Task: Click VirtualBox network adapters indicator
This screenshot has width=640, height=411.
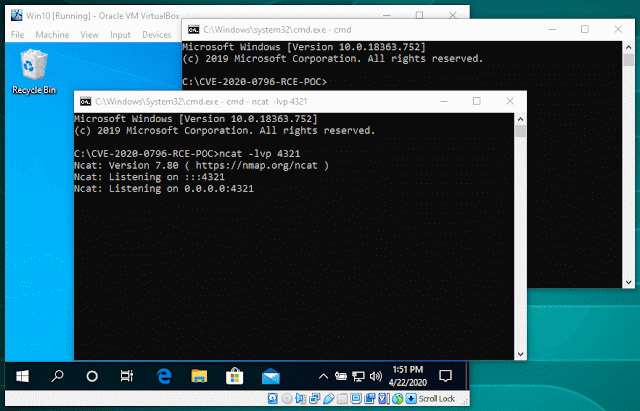Action: (314, 398)
